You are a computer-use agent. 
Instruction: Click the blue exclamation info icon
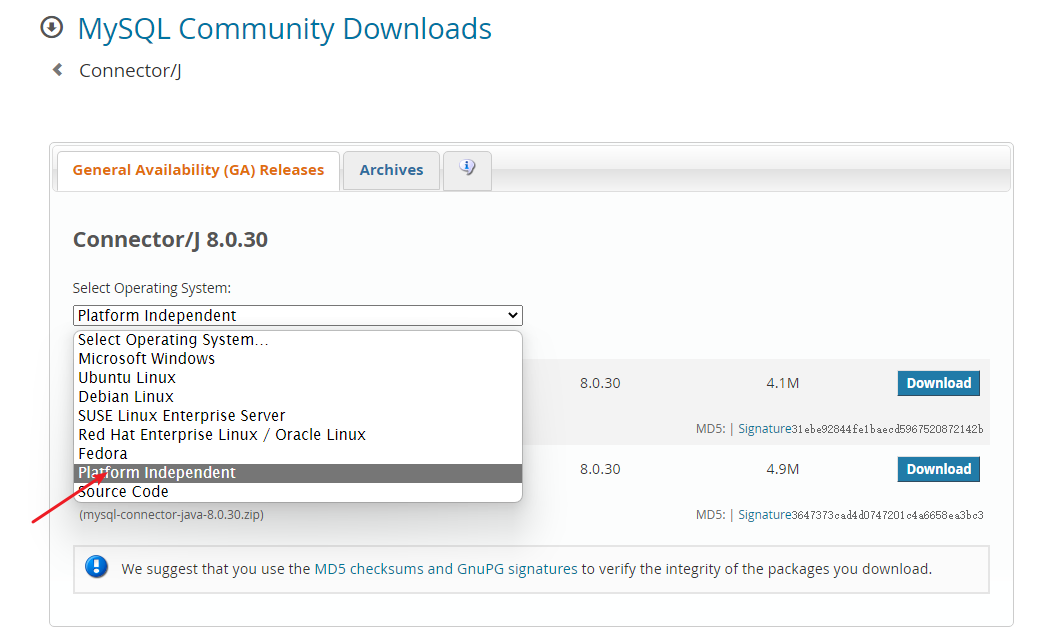pos(97,568)
